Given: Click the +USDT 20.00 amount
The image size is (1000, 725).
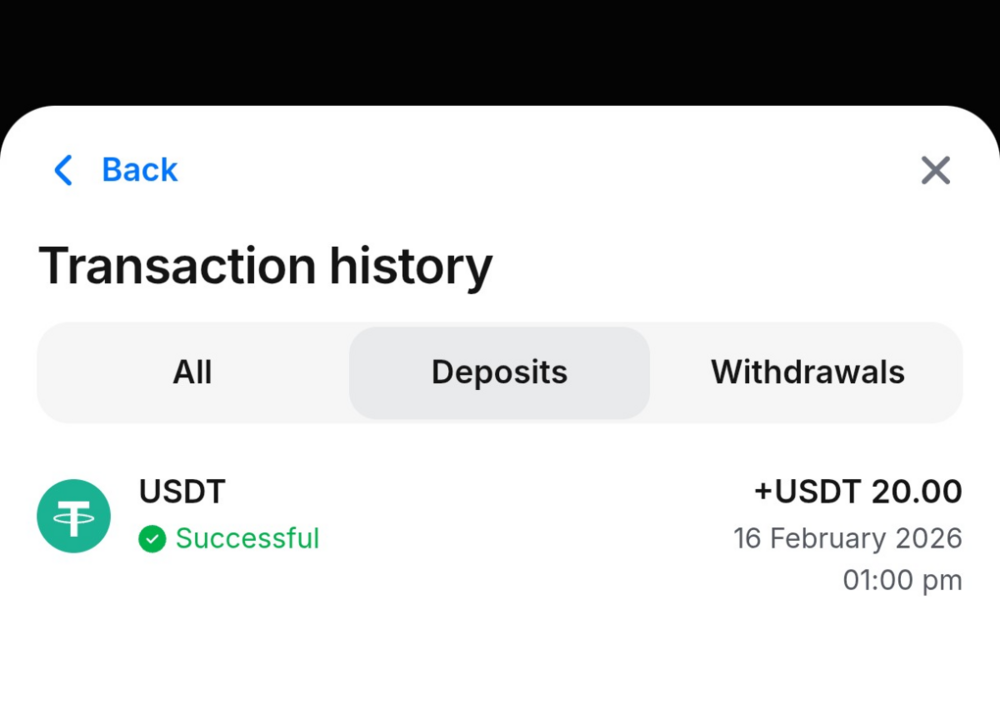Looking at the screenshot, I should (858, 491).
